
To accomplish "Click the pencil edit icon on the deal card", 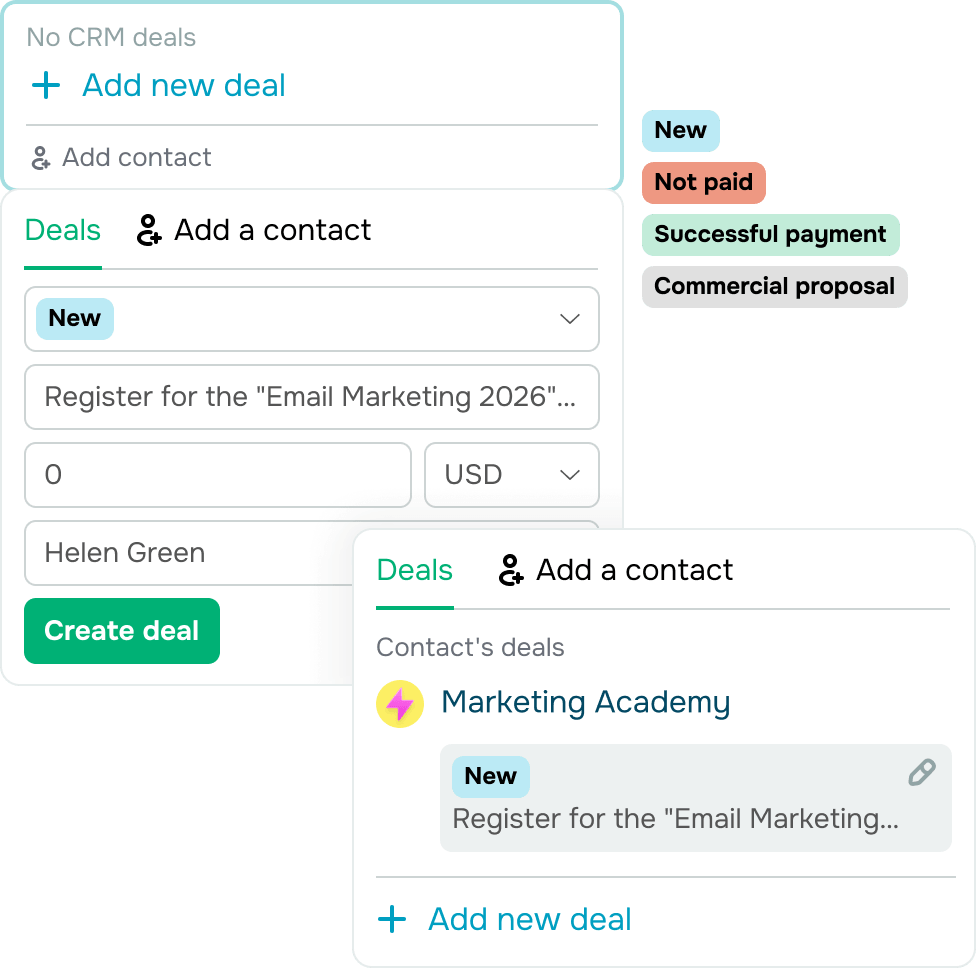I will [x=921, y=773].
